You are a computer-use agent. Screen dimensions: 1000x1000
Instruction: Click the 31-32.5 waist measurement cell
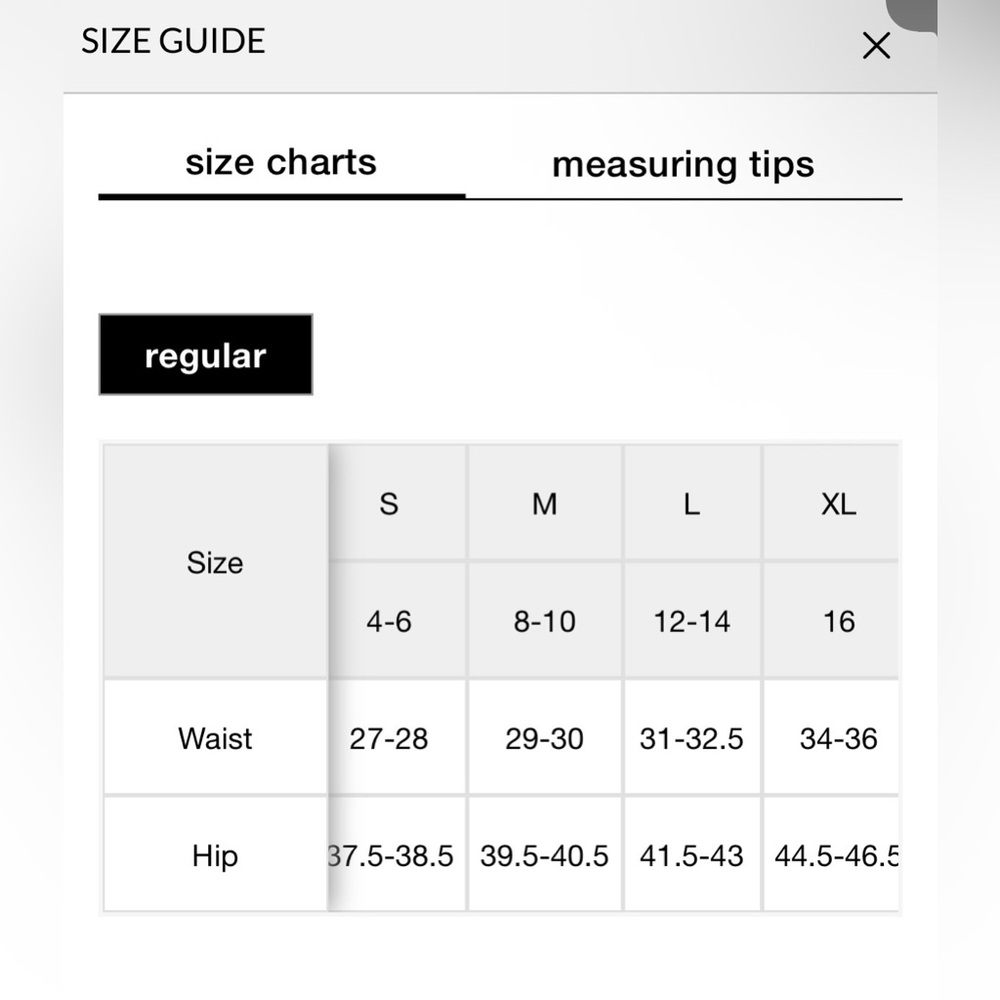692,738
